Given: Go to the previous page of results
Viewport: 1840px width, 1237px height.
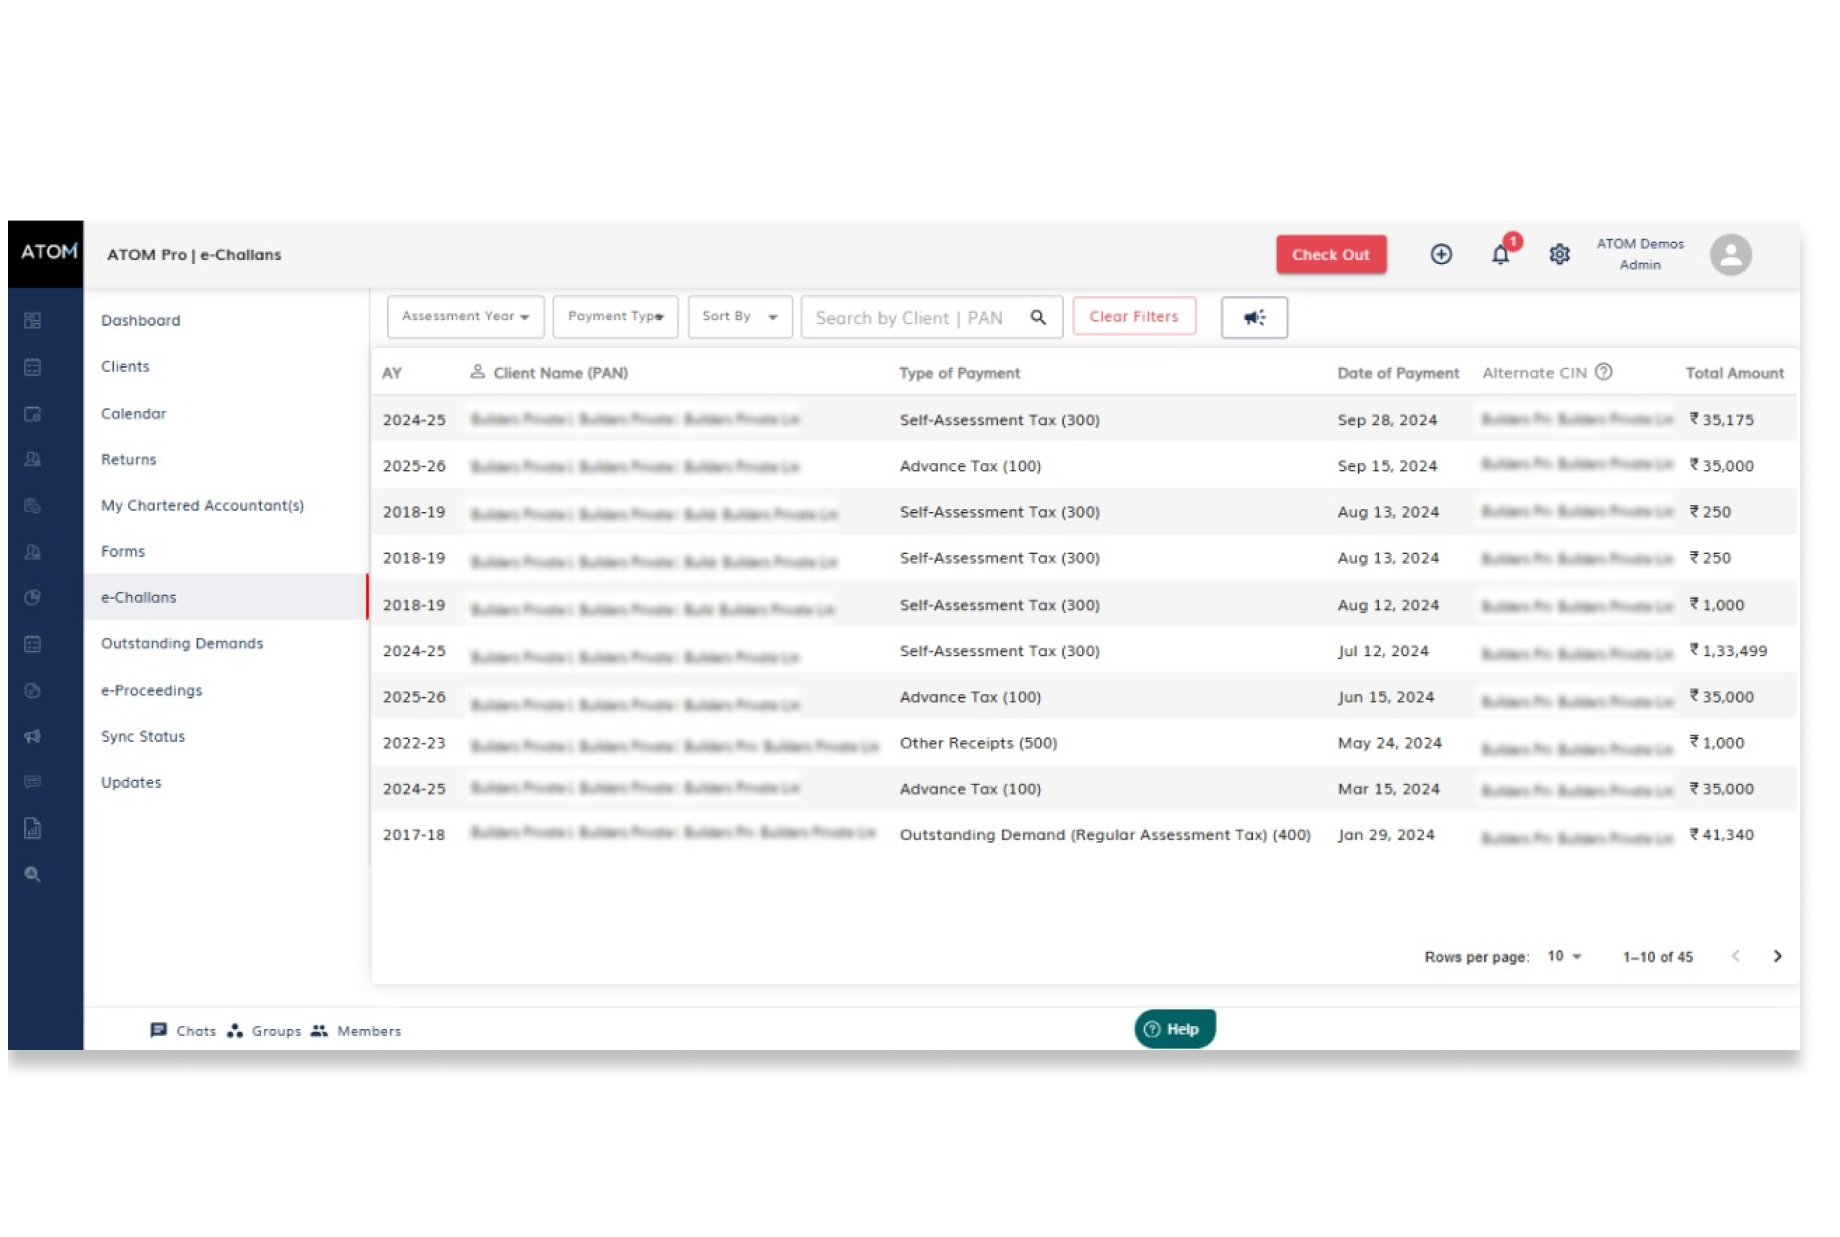Looking at the screenshot, I should (x=1736, y=957).
